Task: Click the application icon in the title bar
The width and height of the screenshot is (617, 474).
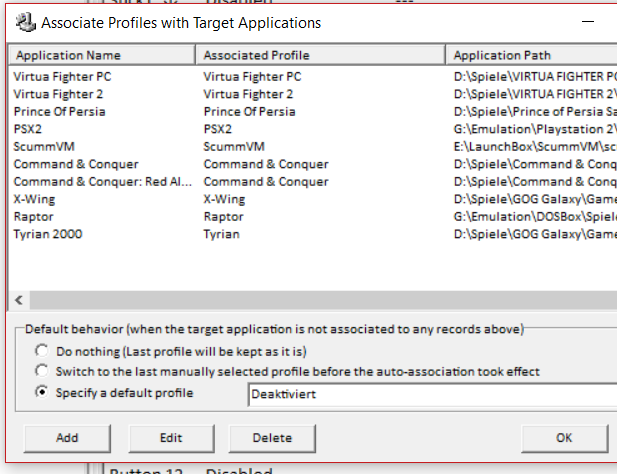Action: pyautogui.click(x=26, y=22)
